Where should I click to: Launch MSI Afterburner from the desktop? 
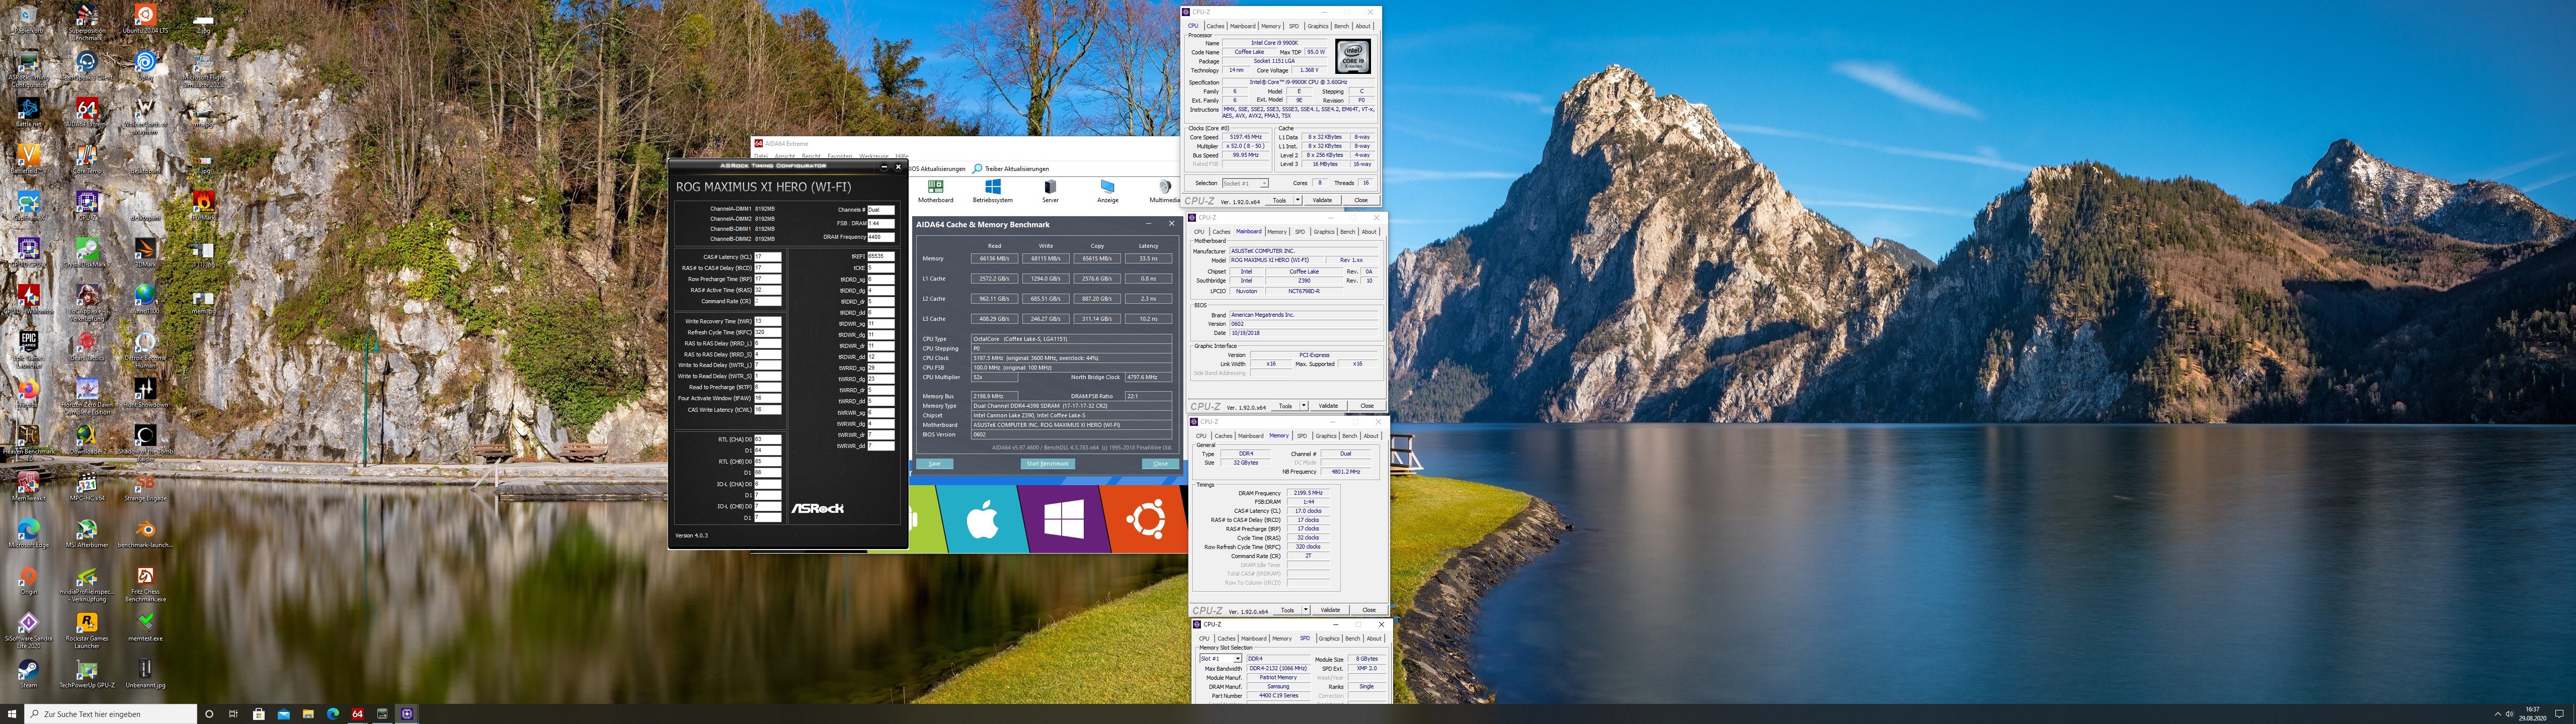point(87,533)
